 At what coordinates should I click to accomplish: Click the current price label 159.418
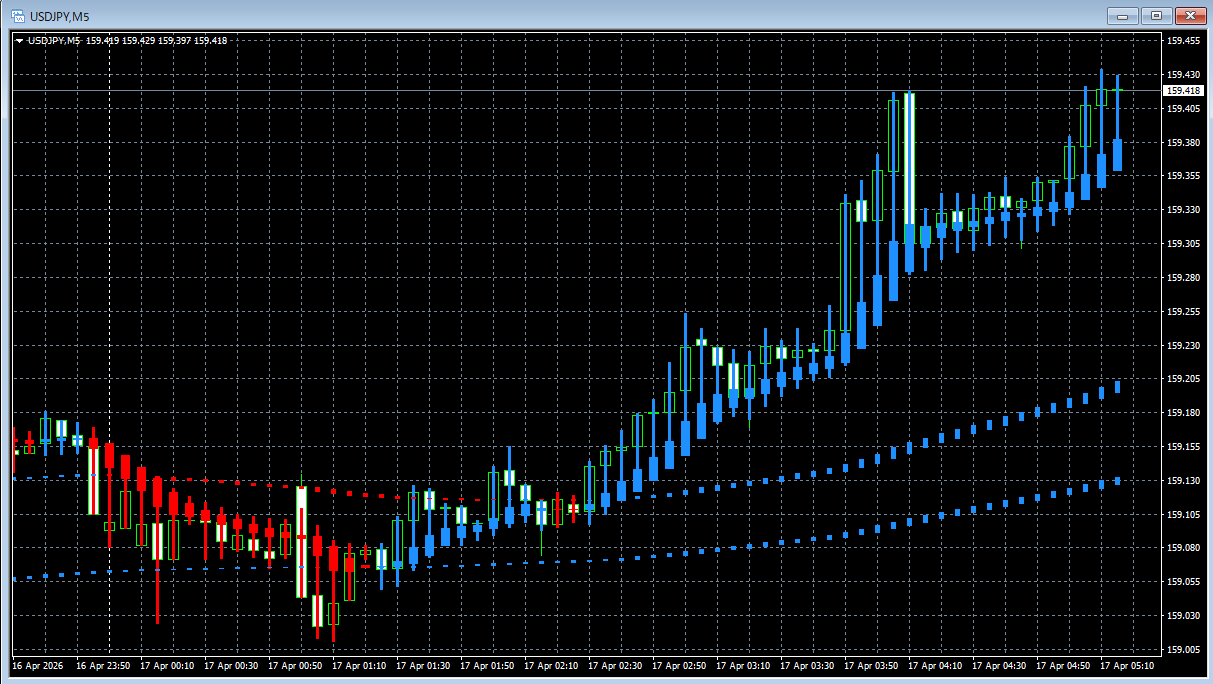[x=1183, y=91]
